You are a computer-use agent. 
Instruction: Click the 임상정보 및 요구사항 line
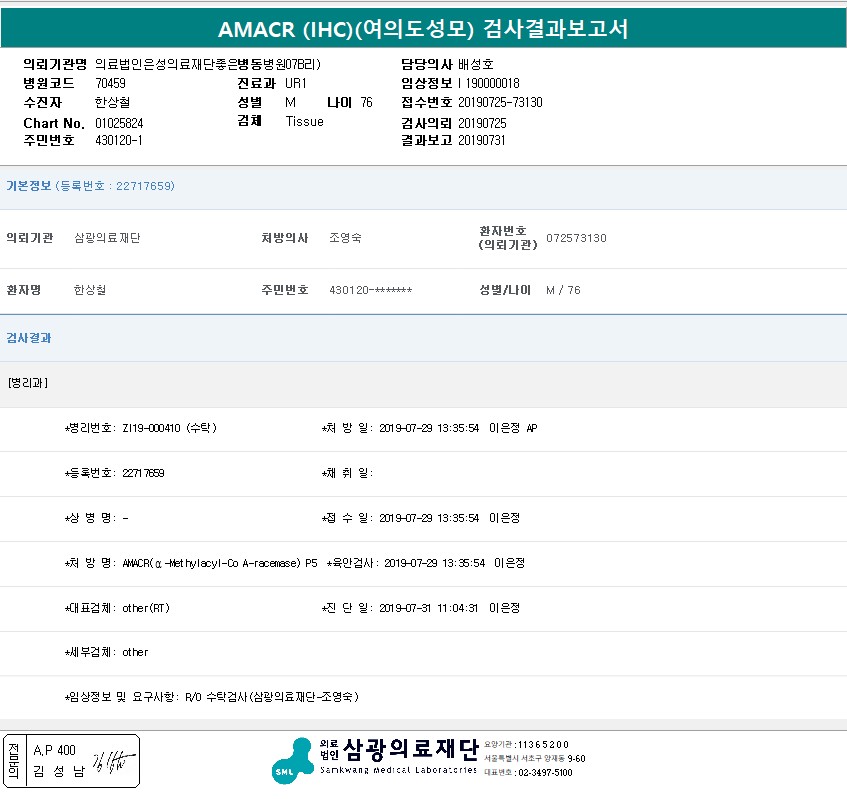(211, 696)
